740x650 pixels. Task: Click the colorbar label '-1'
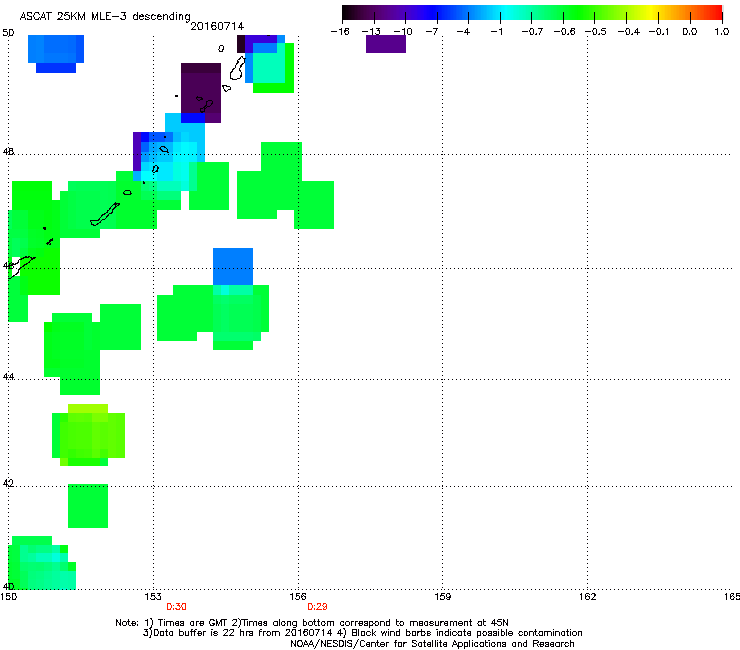[496, 32]
